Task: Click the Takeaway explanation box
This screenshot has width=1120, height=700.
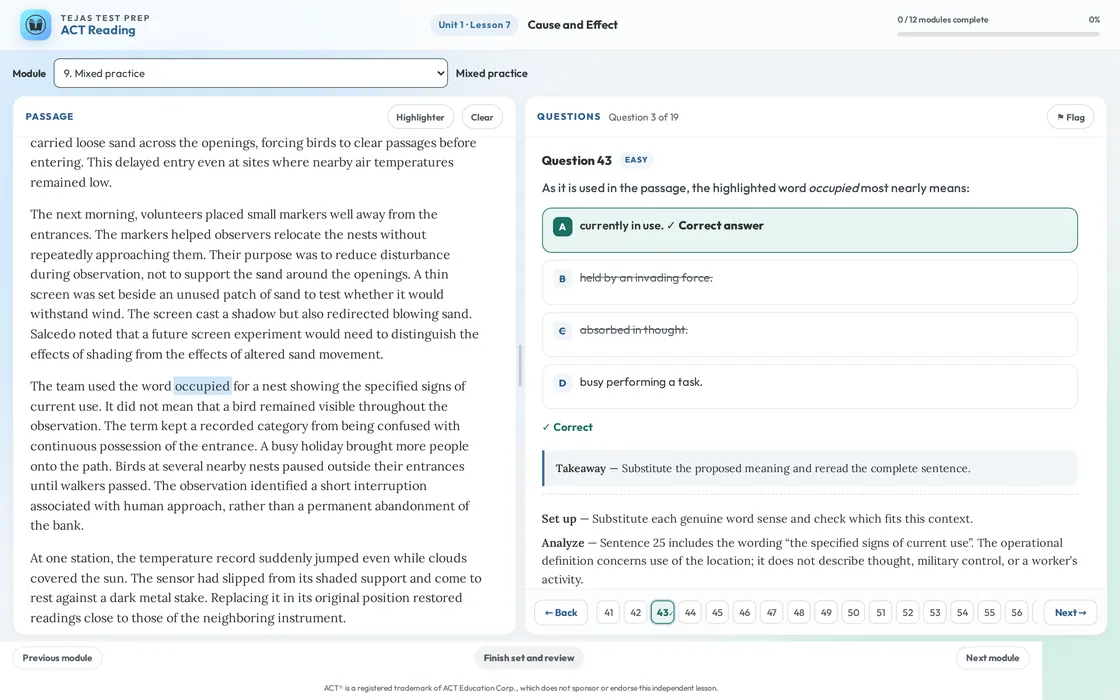Action: (x=809, y=469)
